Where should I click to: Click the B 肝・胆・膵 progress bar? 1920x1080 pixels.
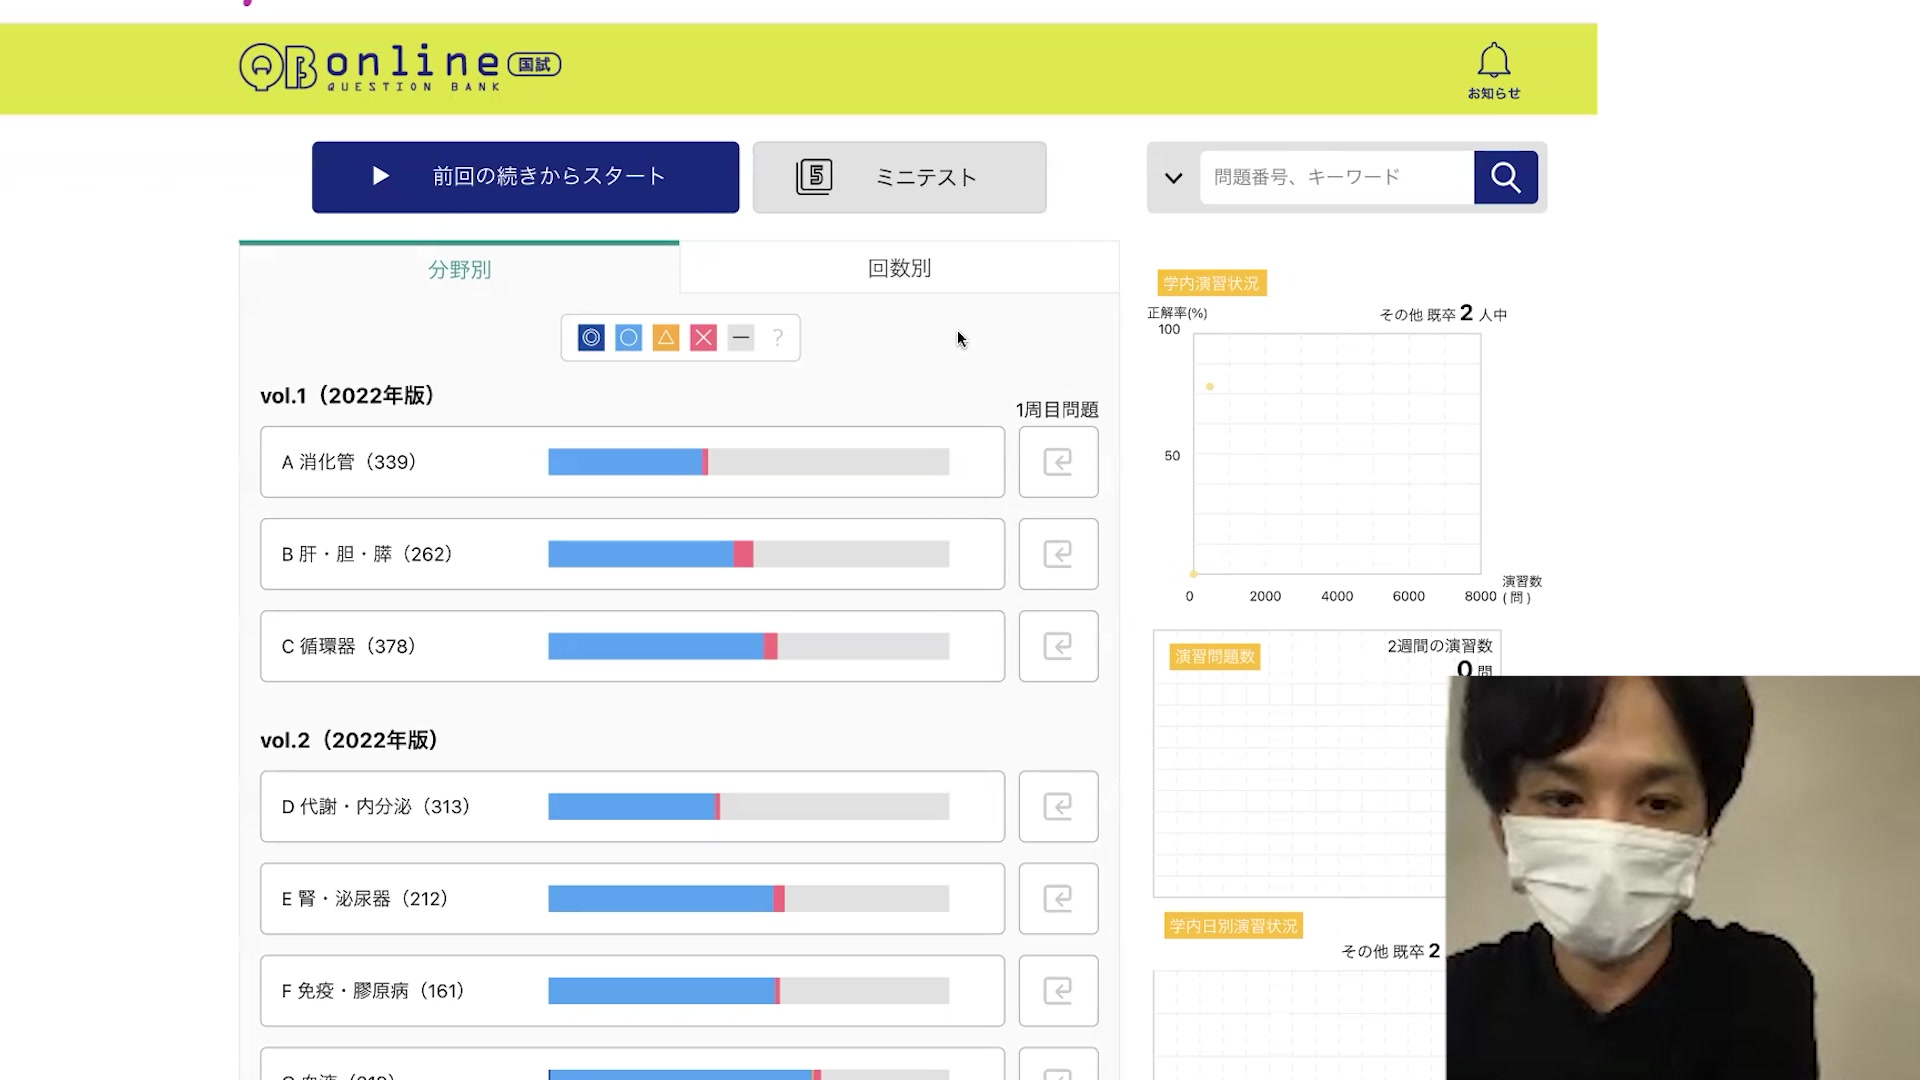click(x=748, y=554)
